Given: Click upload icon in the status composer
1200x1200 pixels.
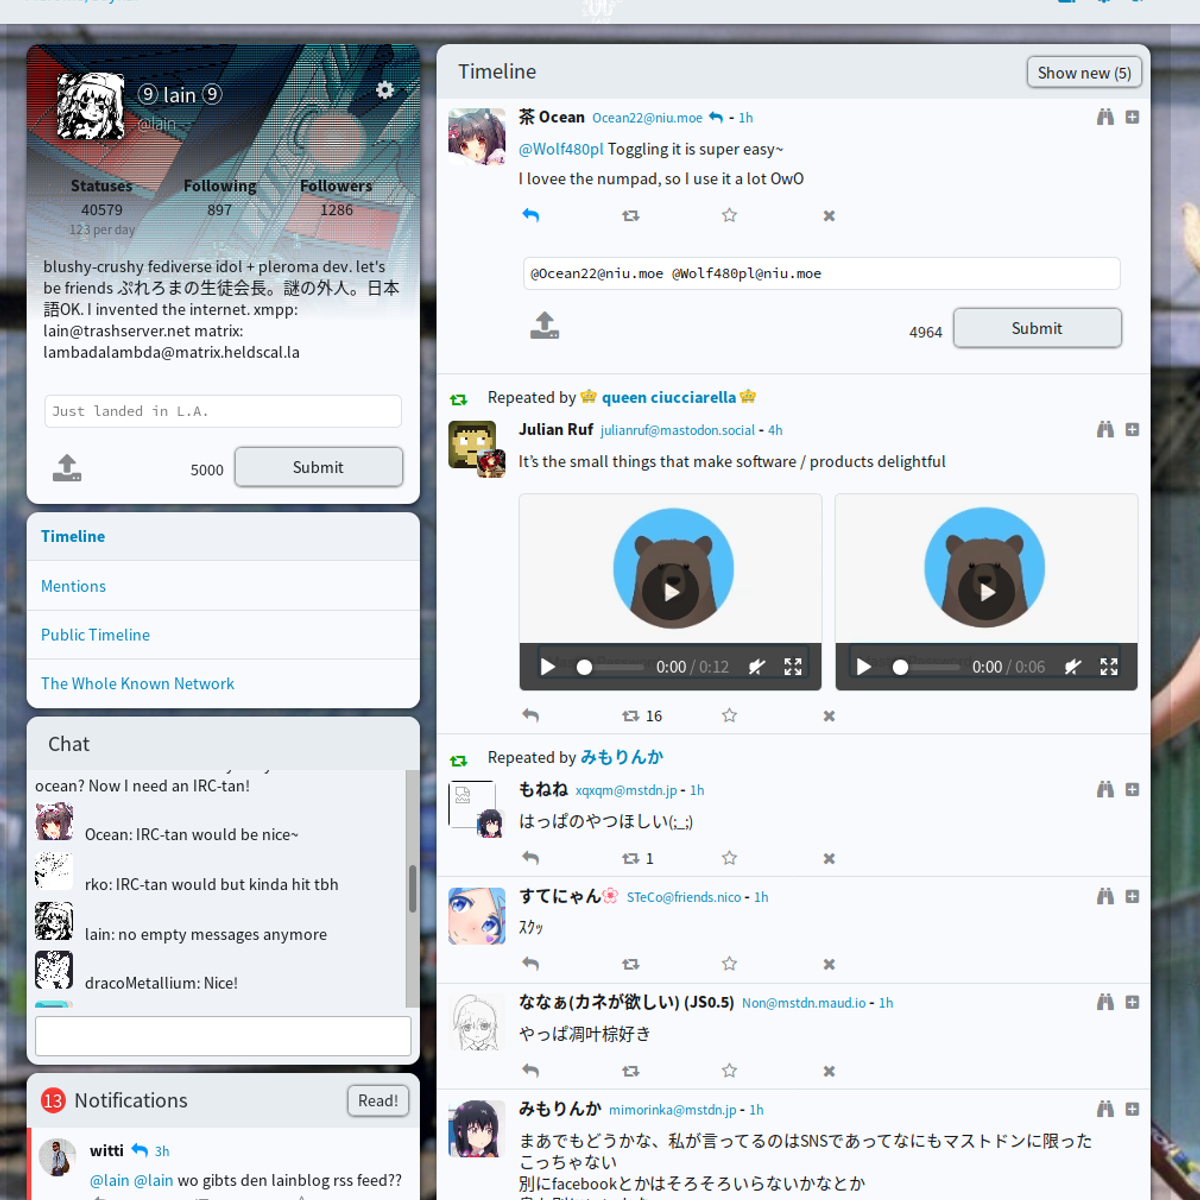Looking at the screenshot, I should (x=67, y=468).
